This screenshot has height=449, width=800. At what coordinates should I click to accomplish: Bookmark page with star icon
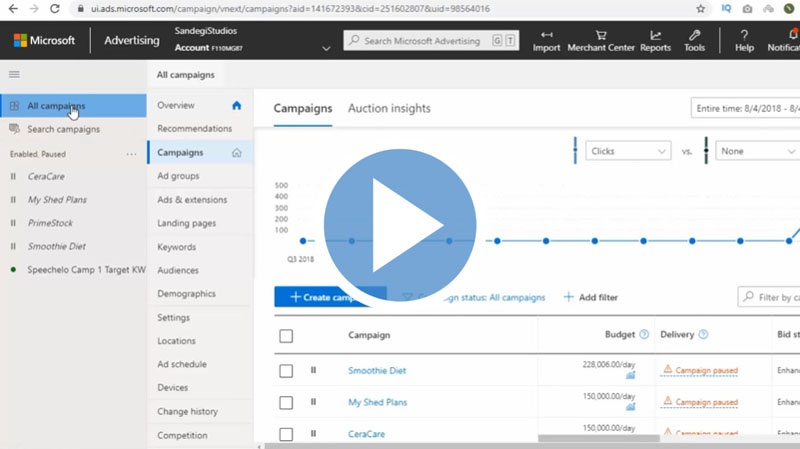[x=701, y=9]
